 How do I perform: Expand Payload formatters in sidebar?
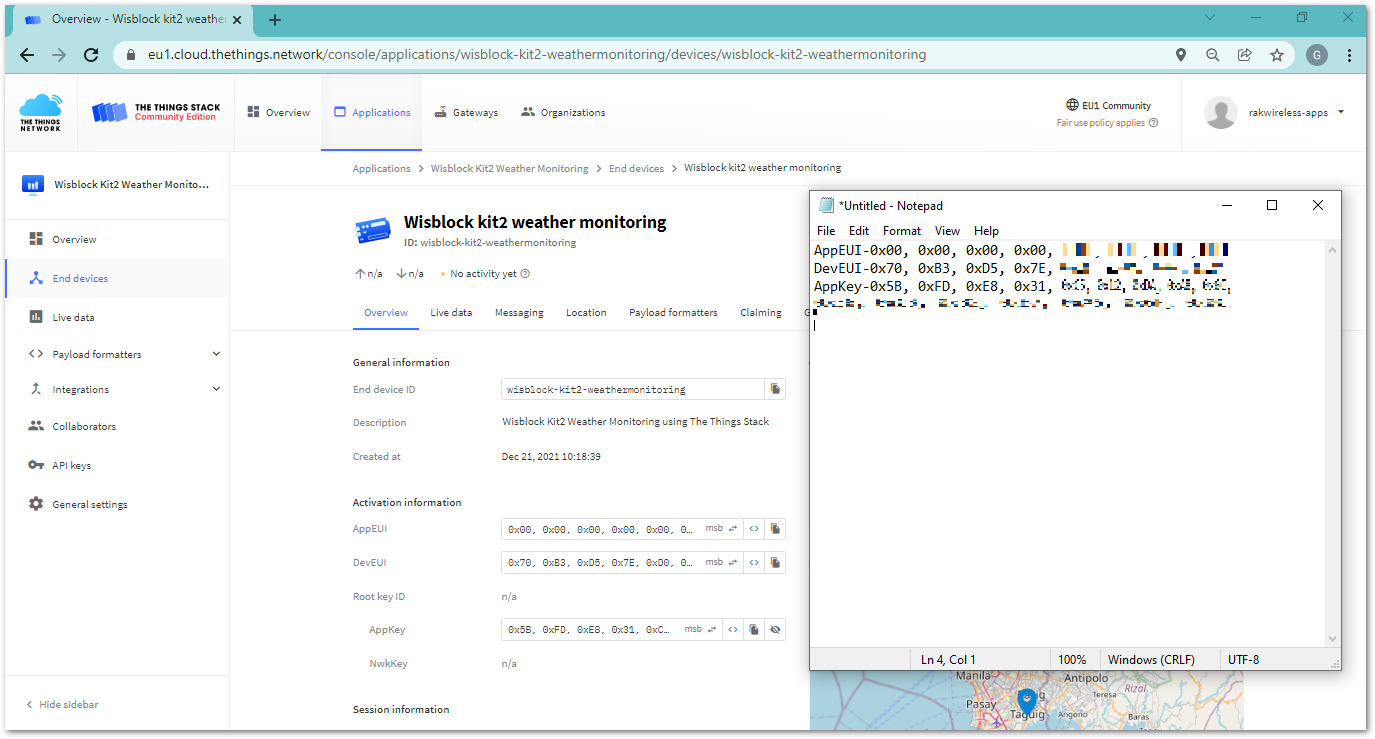click(x=216, y=354)
